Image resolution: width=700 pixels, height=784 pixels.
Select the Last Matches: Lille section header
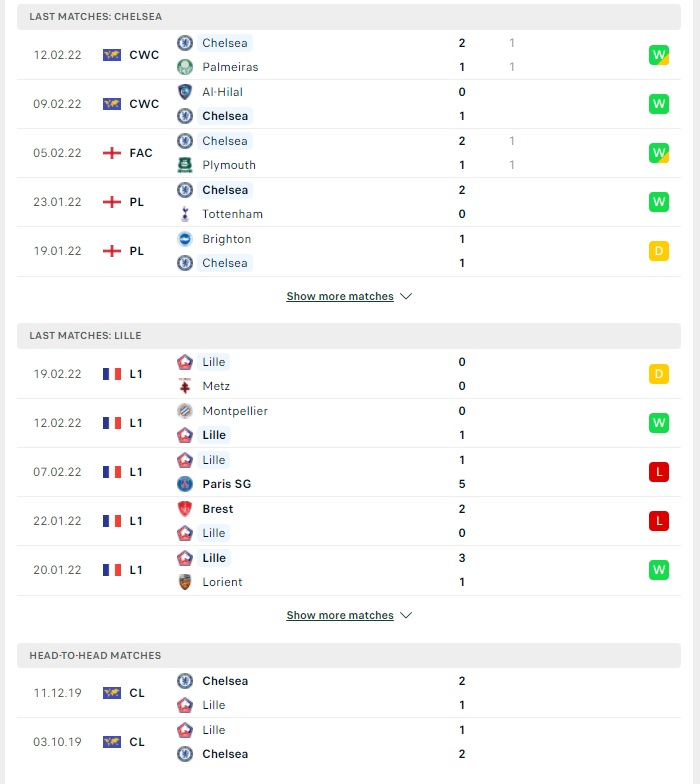[x=348, y=336]
